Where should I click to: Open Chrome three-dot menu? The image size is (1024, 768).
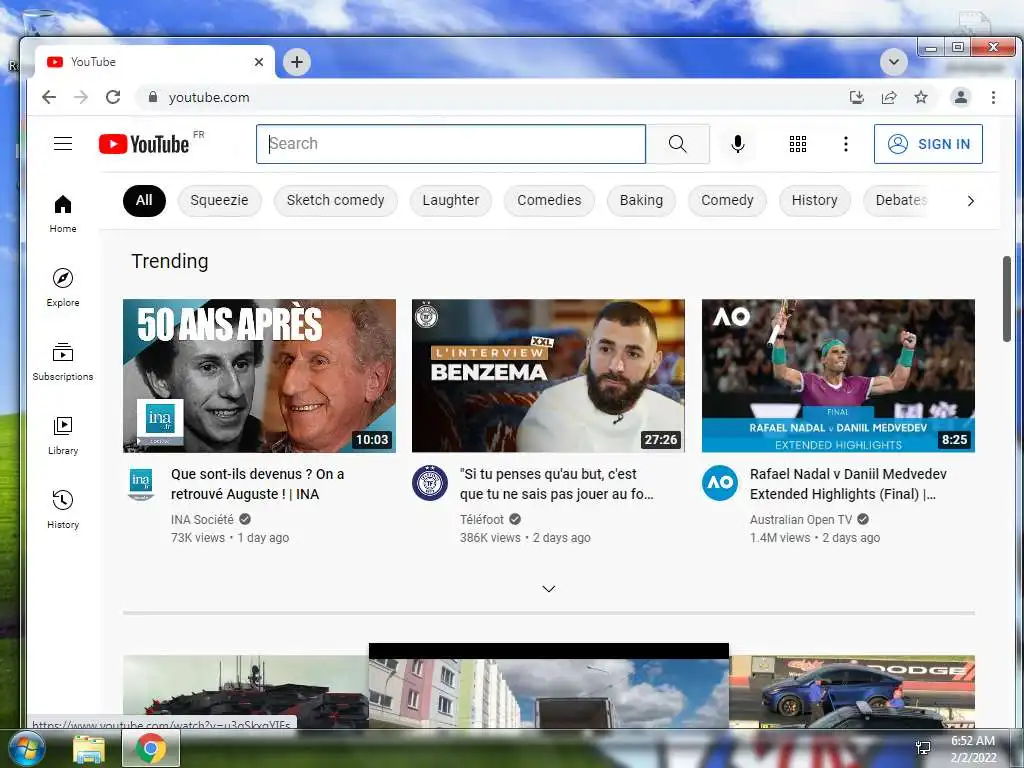993,97
